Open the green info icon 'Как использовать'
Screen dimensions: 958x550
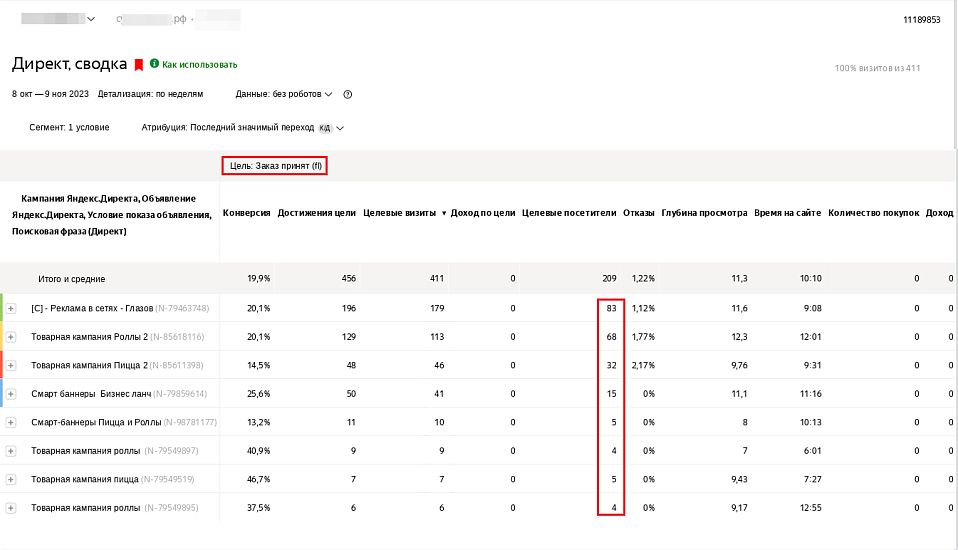click(154, 64)
